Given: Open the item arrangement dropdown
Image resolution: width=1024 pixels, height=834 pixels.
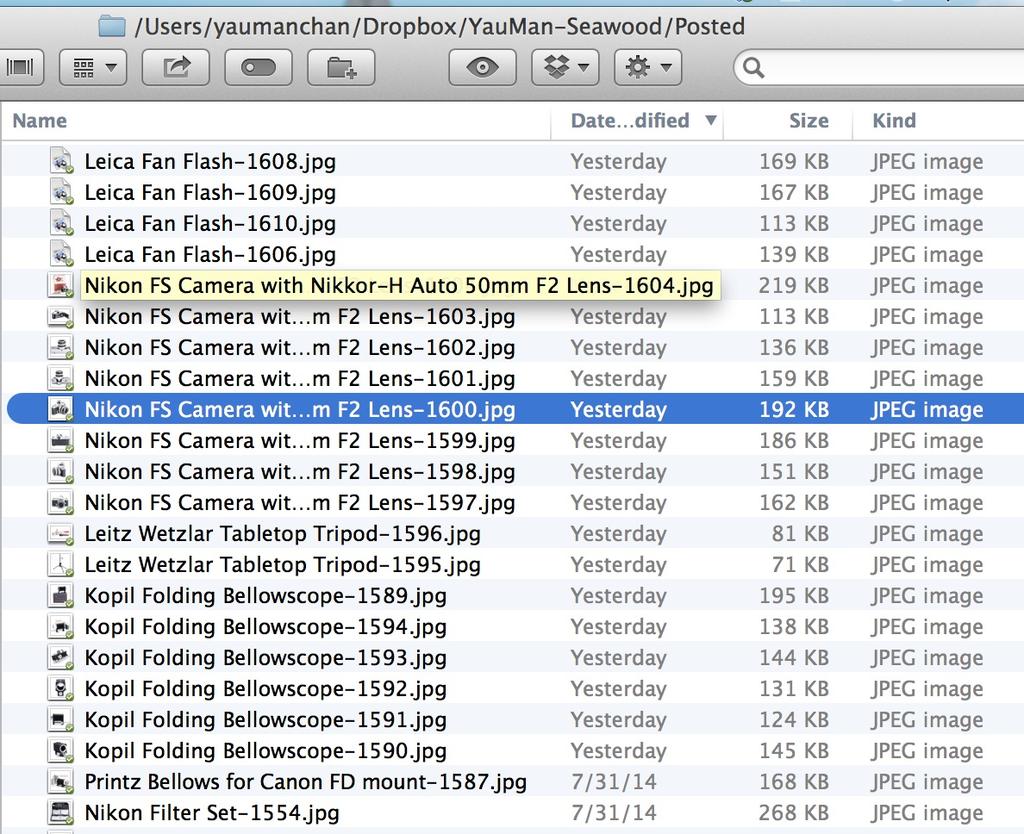Looking at the screenshot, I should pyautogui.click(x=94, y=67).
